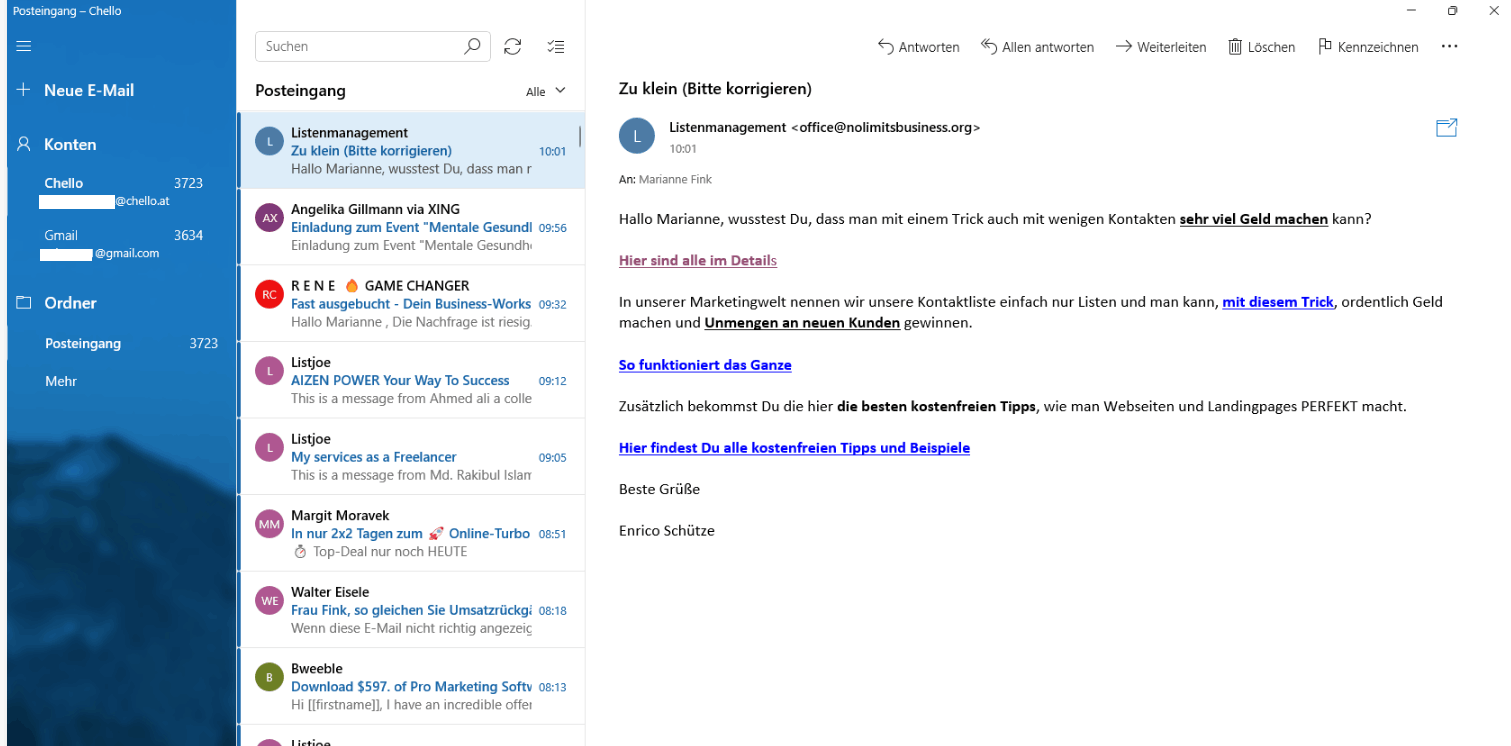Click the plus icon for Neue E-Mail

tap(24, 90)
